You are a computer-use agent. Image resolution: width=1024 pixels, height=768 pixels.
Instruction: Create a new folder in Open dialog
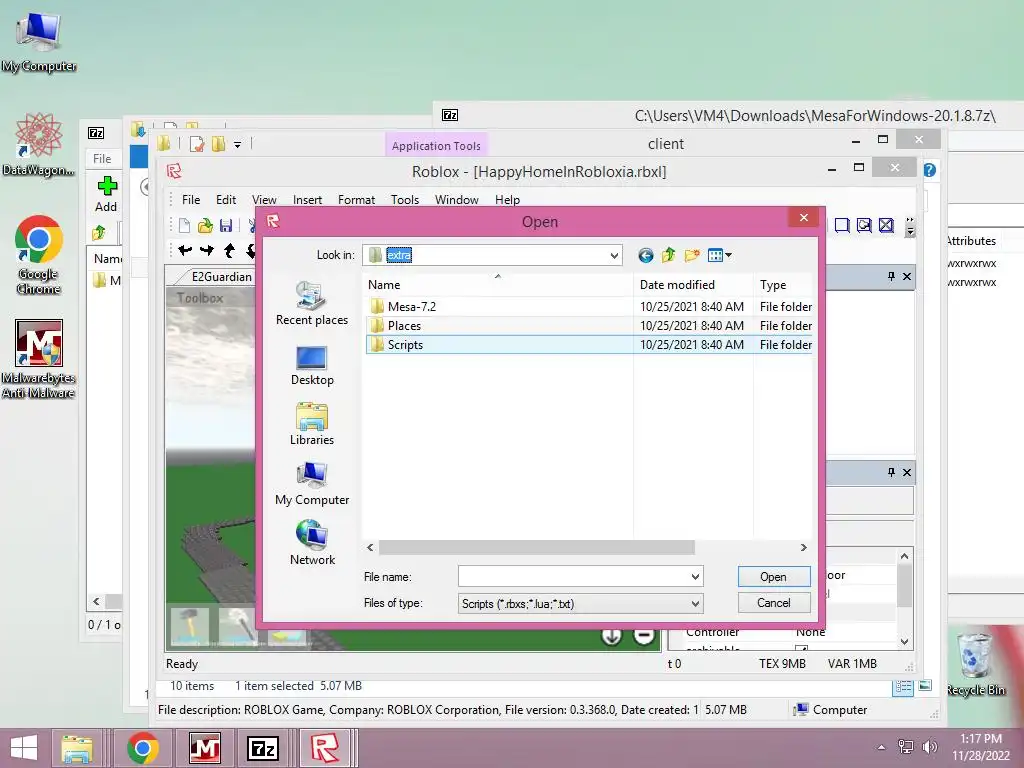692,255
